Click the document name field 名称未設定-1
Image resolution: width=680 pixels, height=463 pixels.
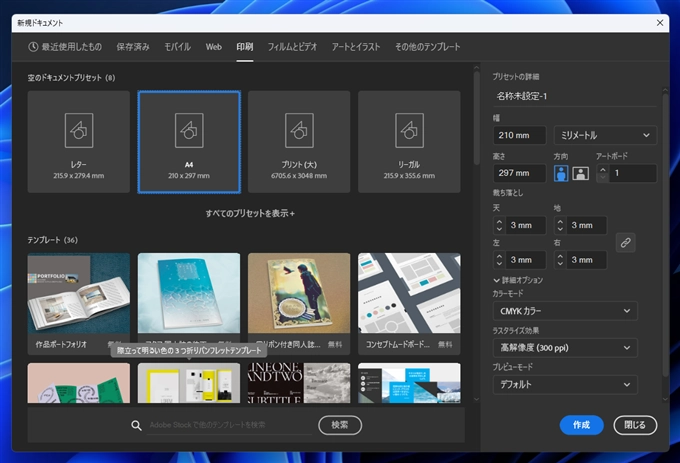click(x=575, y=96)
